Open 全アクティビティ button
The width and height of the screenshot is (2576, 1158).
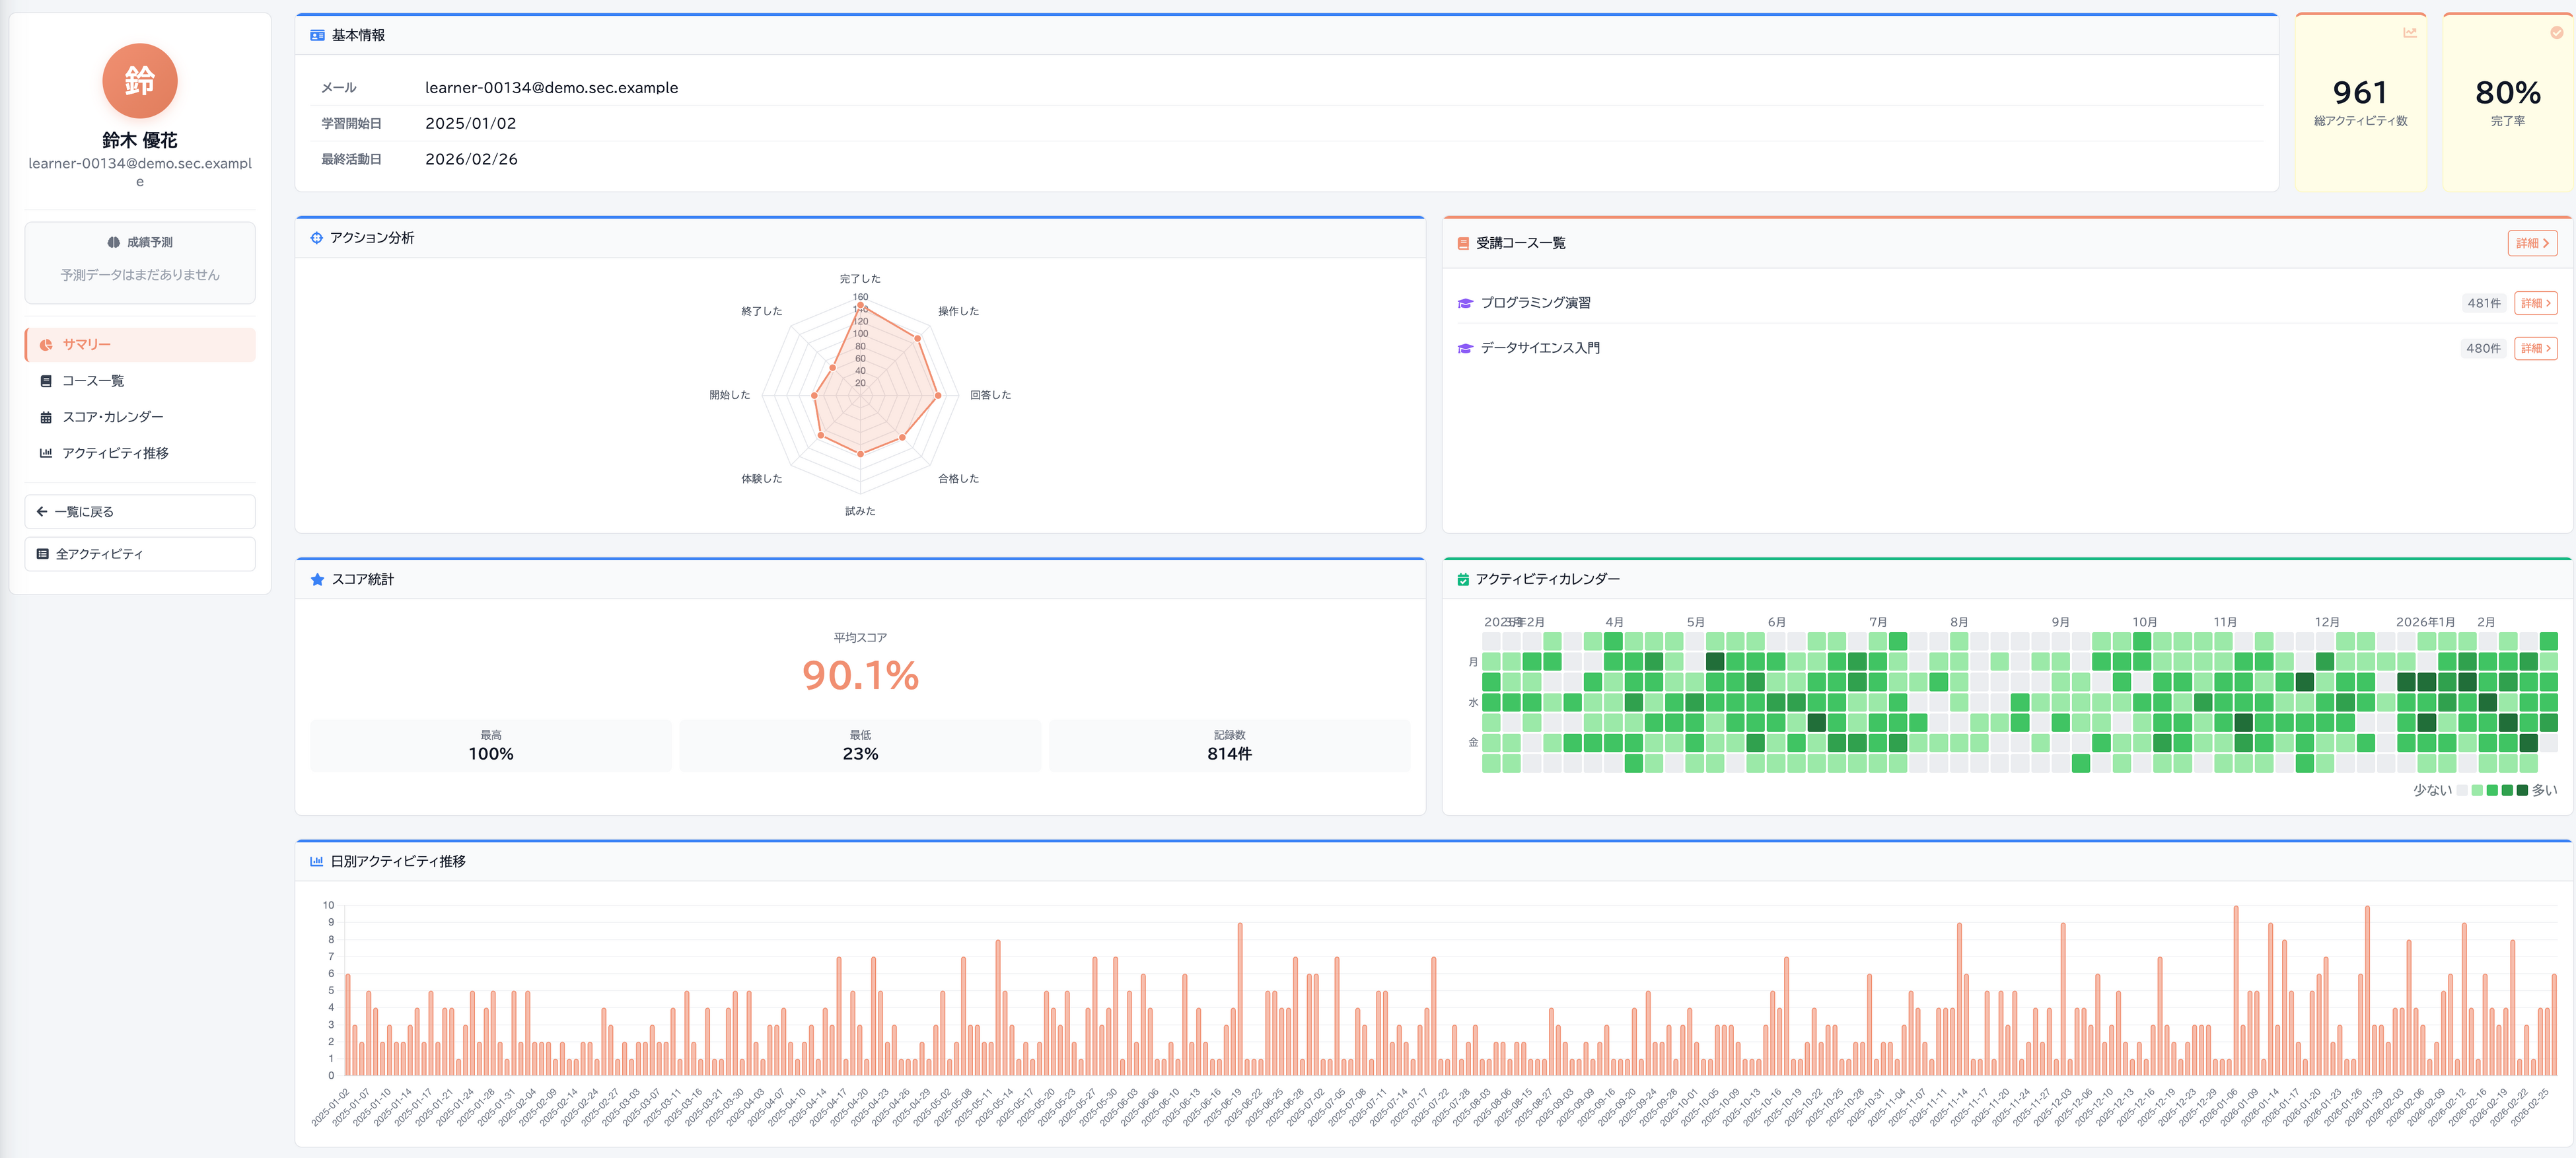[140, 554]
